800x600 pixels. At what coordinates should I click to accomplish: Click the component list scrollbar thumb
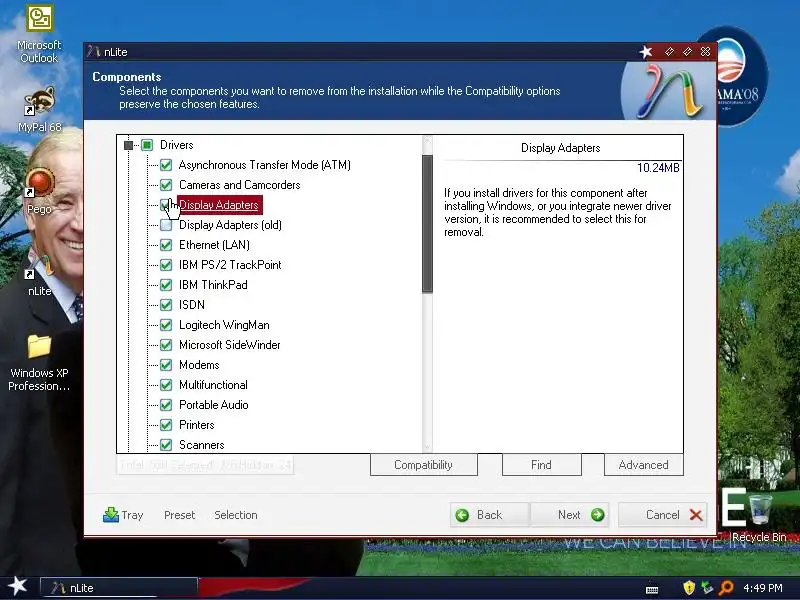click(x=428, y=223)
